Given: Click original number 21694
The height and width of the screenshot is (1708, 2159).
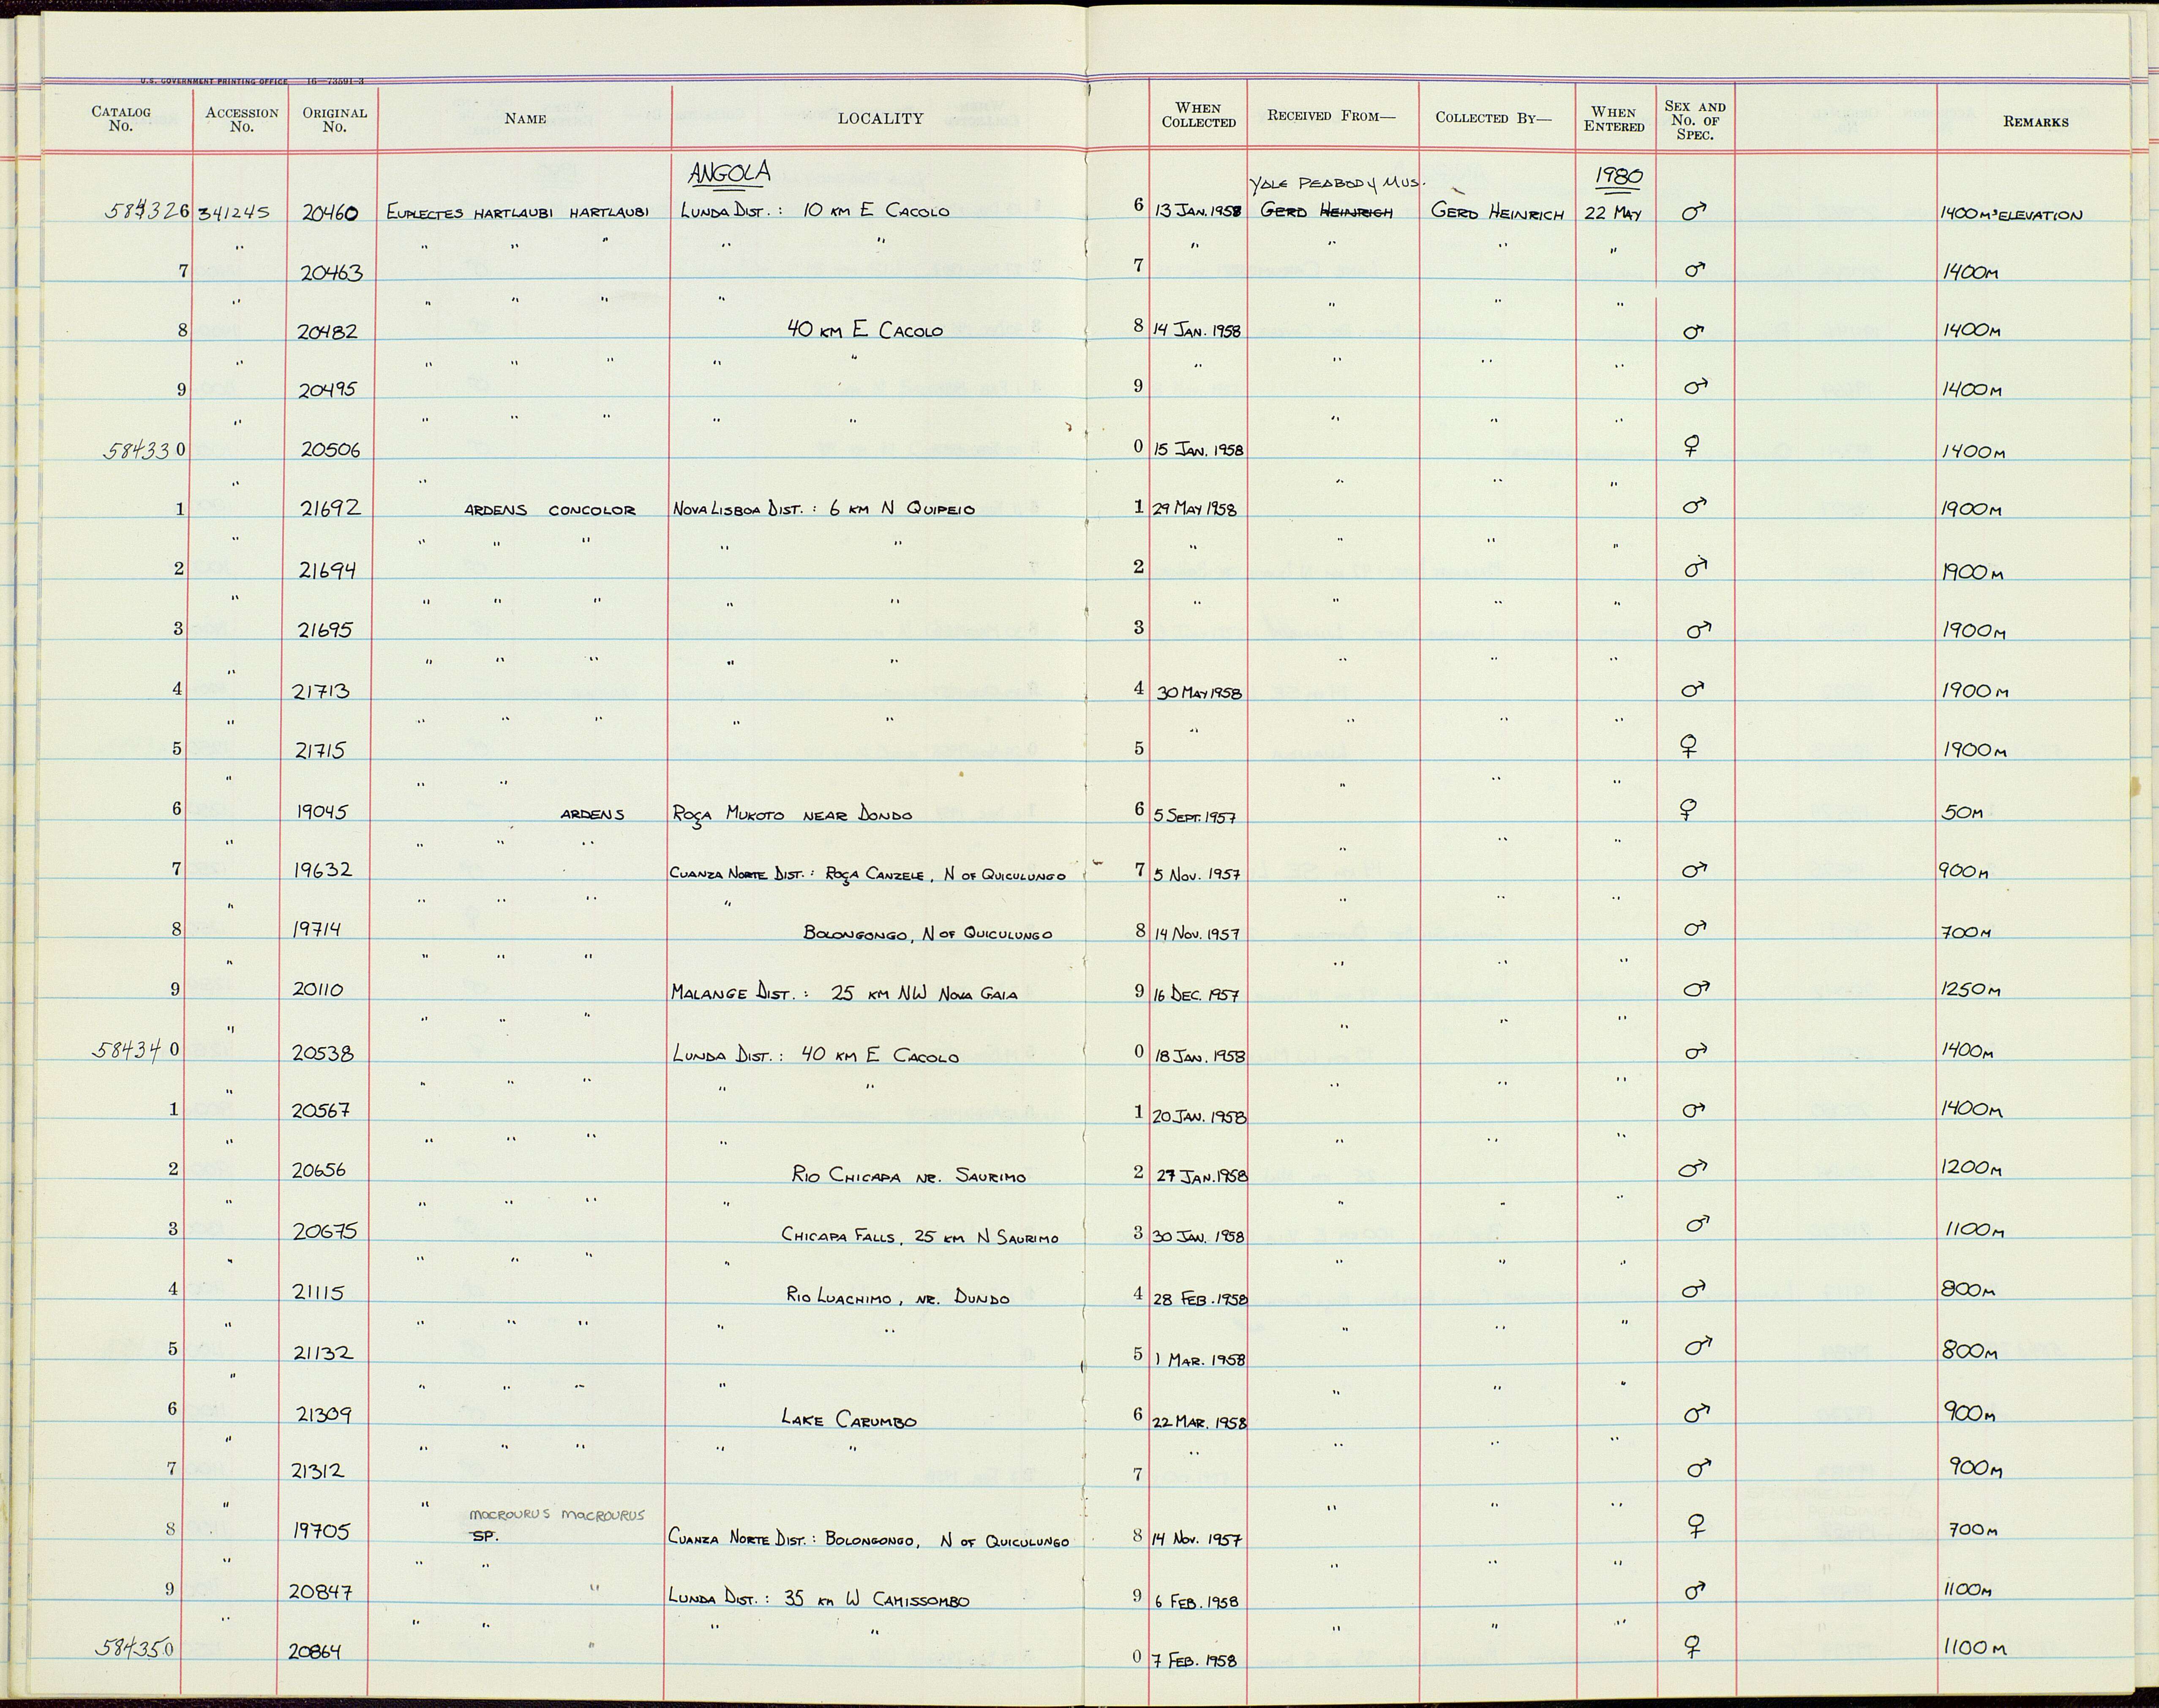Looking at the screenshot, I should click(328, 570).
